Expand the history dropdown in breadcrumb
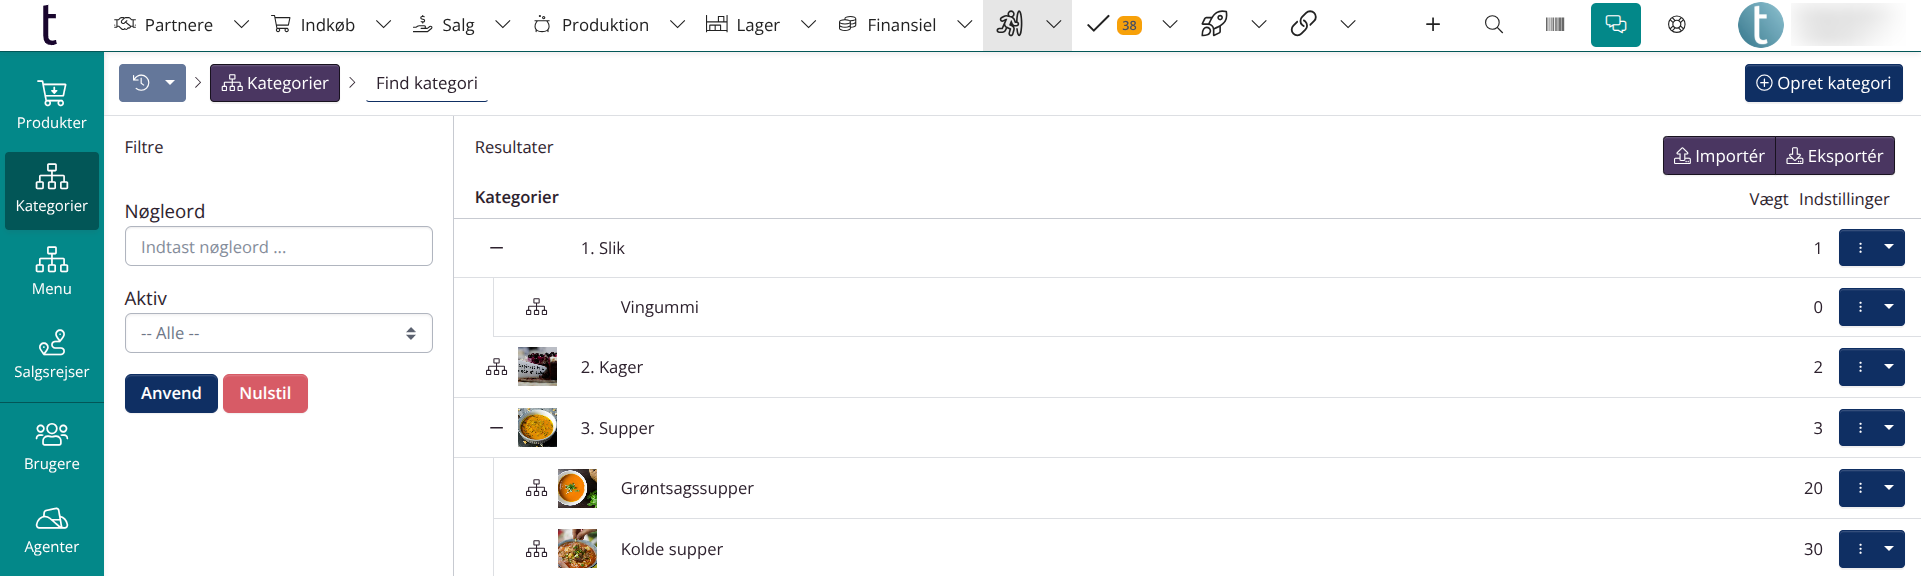The image size is (1921, 576). [170, 83]
